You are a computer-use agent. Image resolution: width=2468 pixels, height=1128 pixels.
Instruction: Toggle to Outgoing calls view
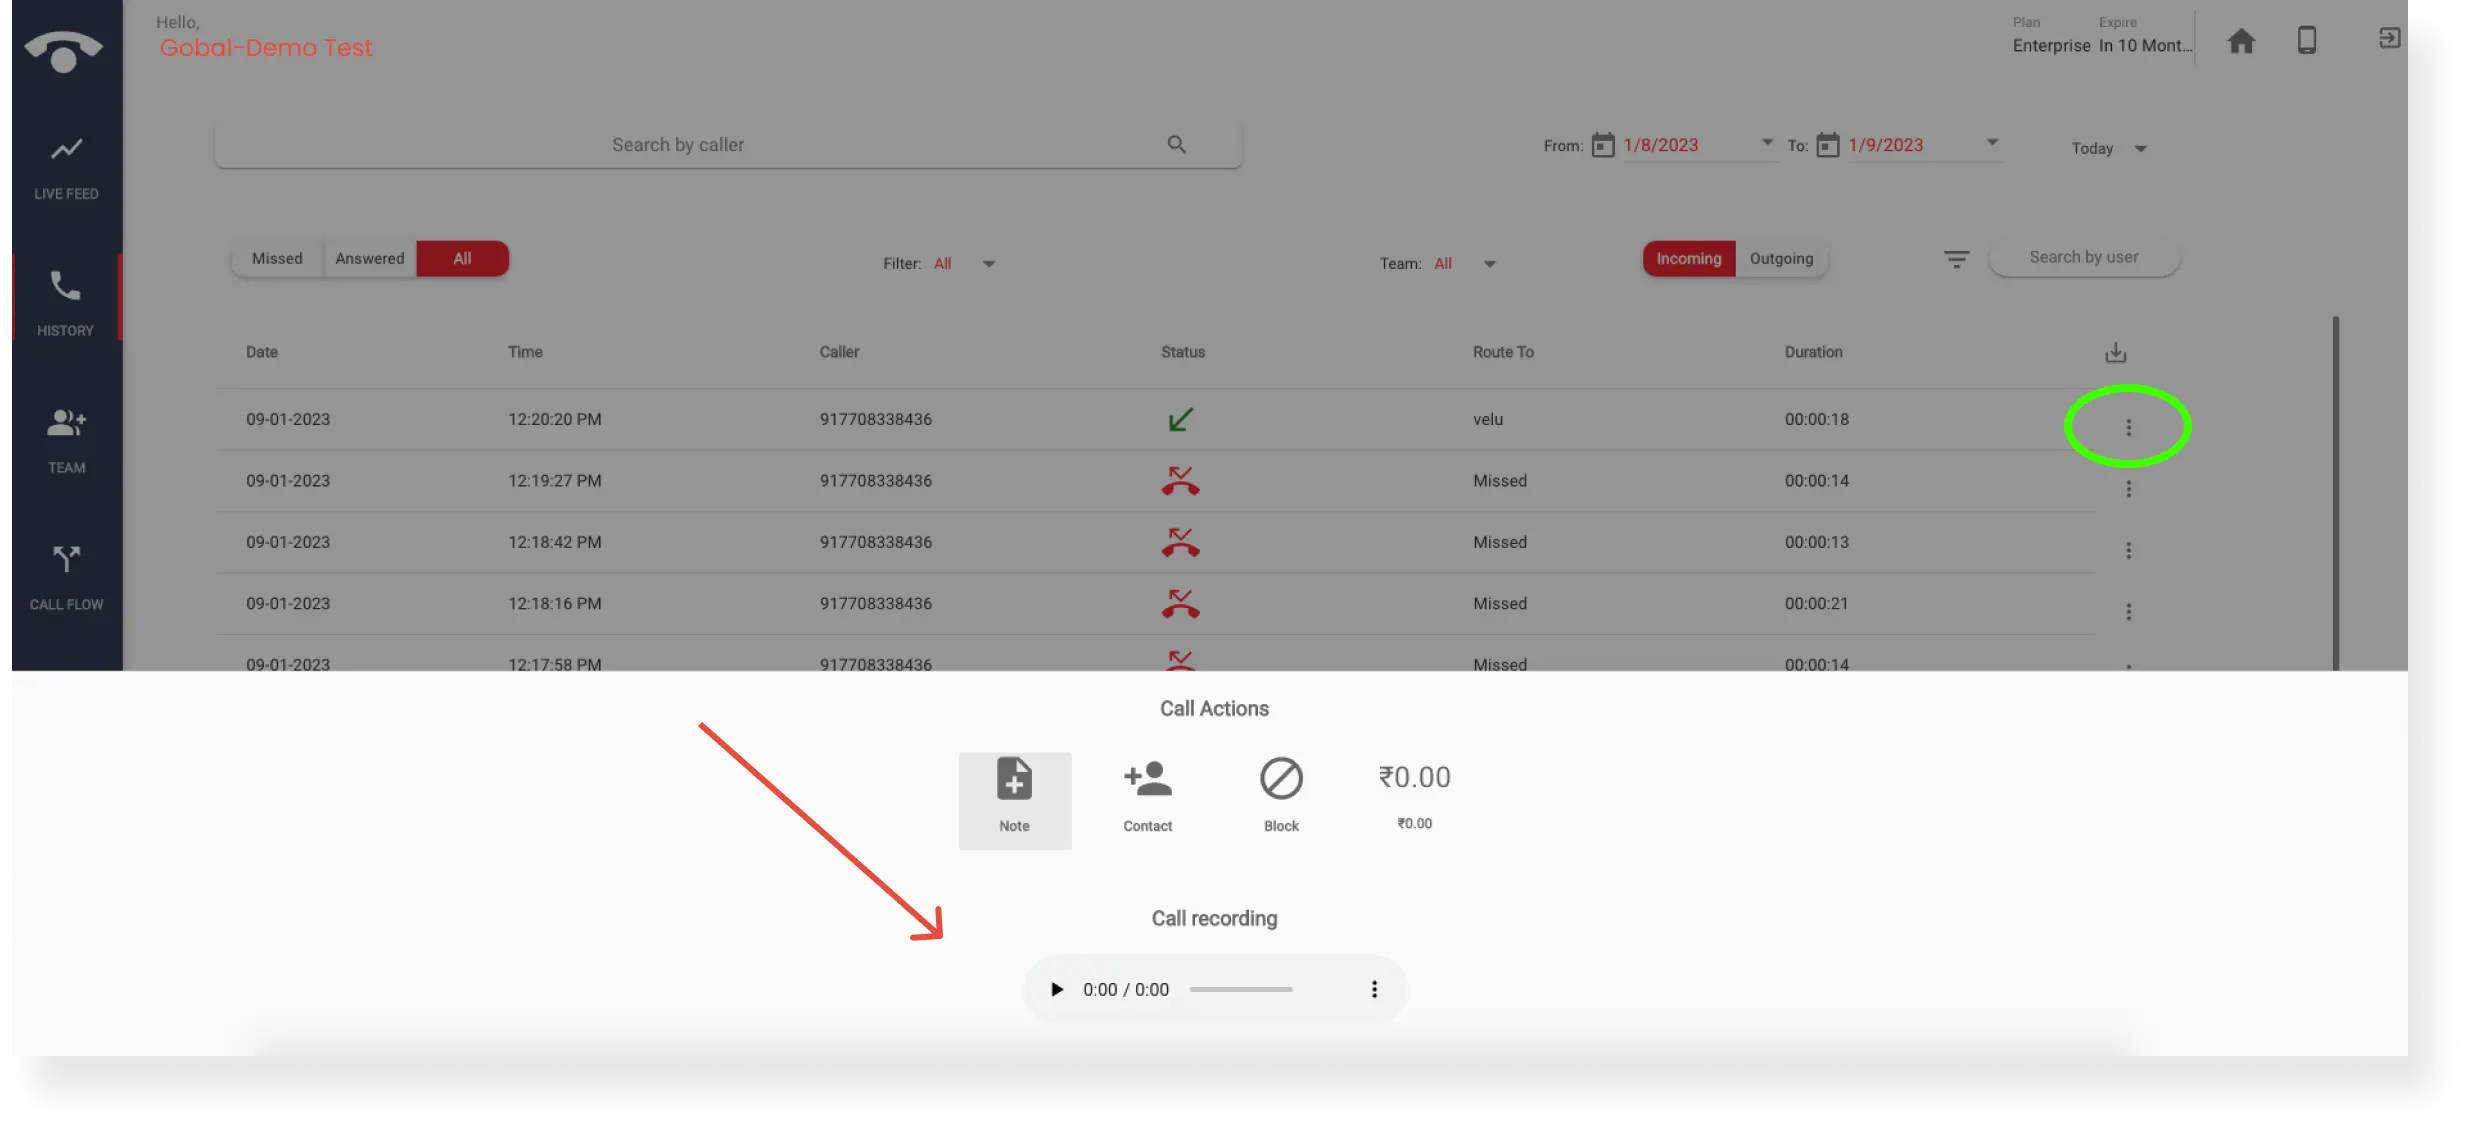(1780, 258)
